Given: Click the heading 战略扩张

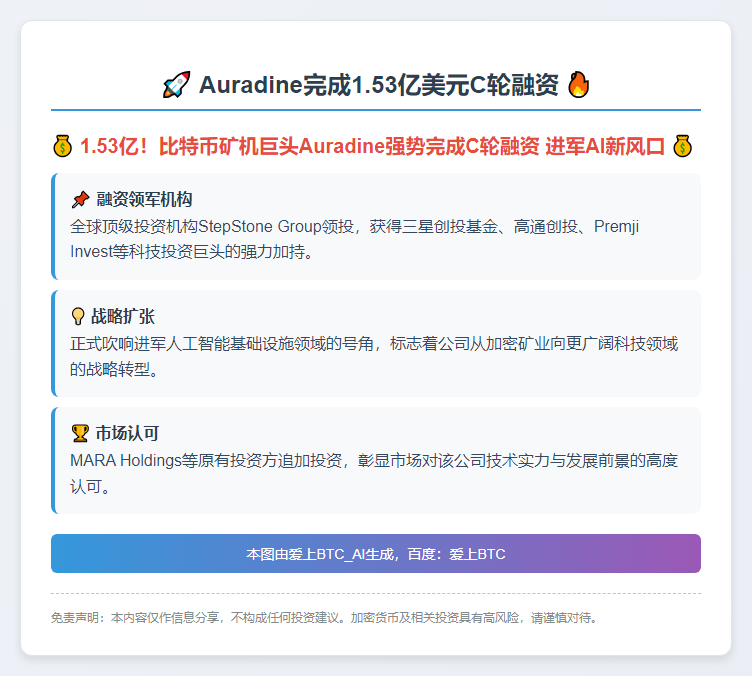Looking at the screenshot, I should point(123,316).
